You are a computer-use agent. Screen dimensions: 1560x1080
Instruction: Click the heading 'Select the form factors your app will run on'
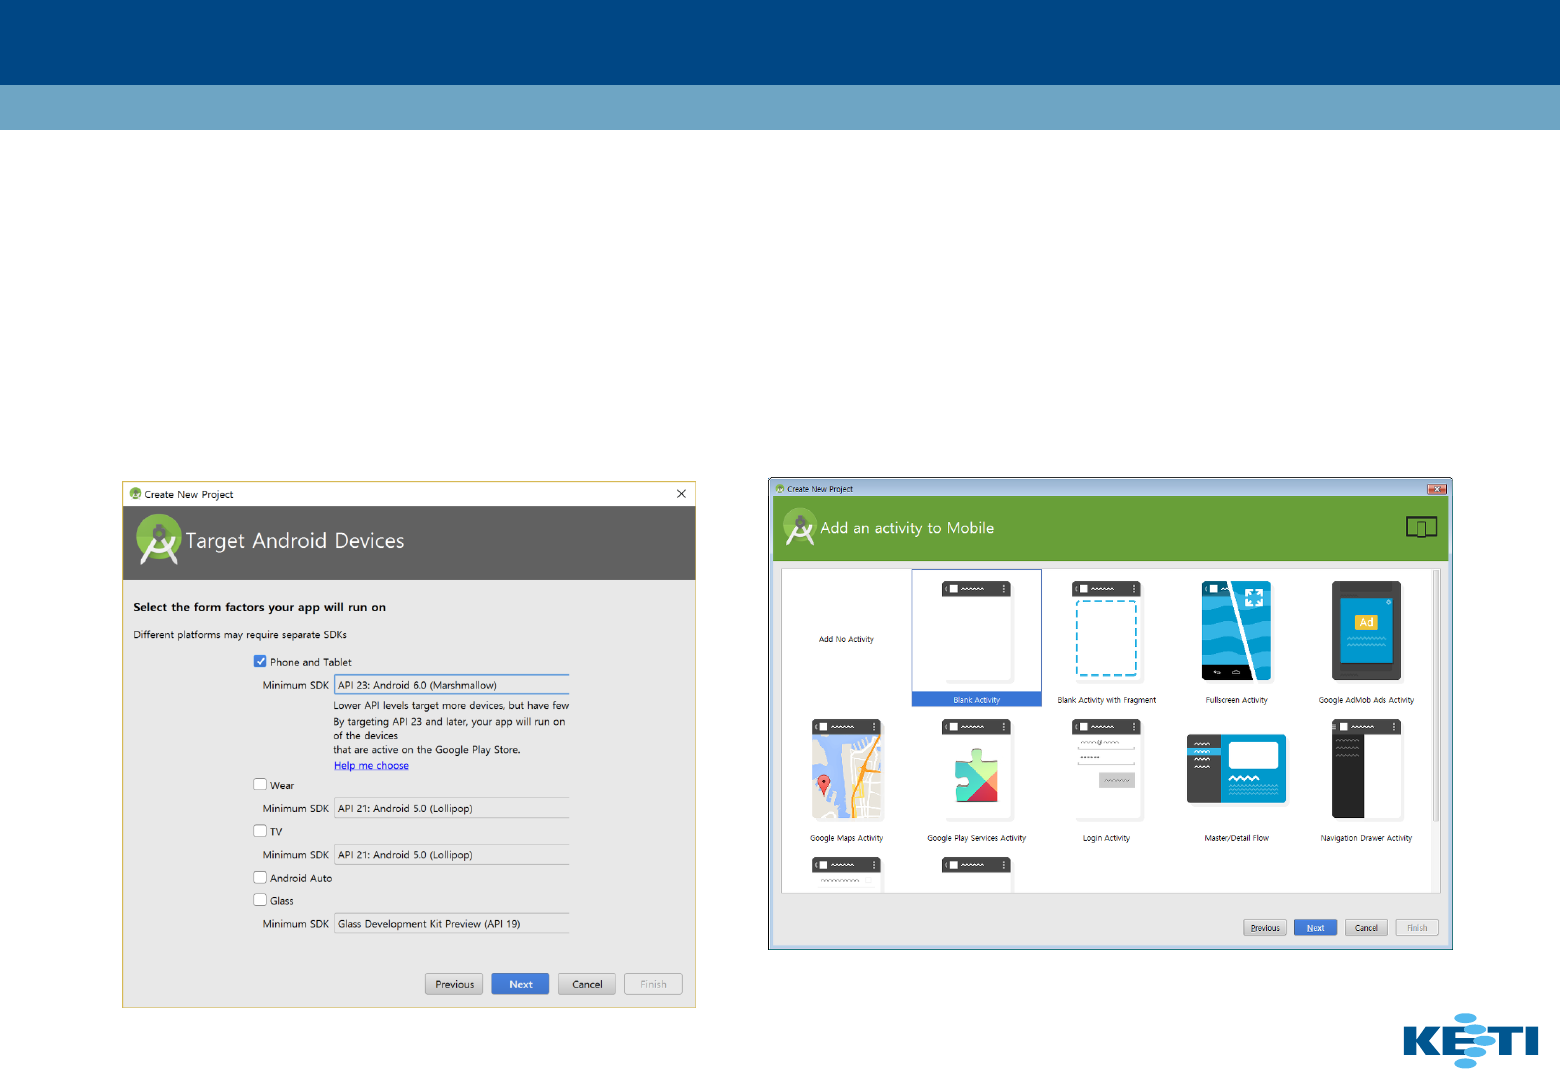[259, 607]
